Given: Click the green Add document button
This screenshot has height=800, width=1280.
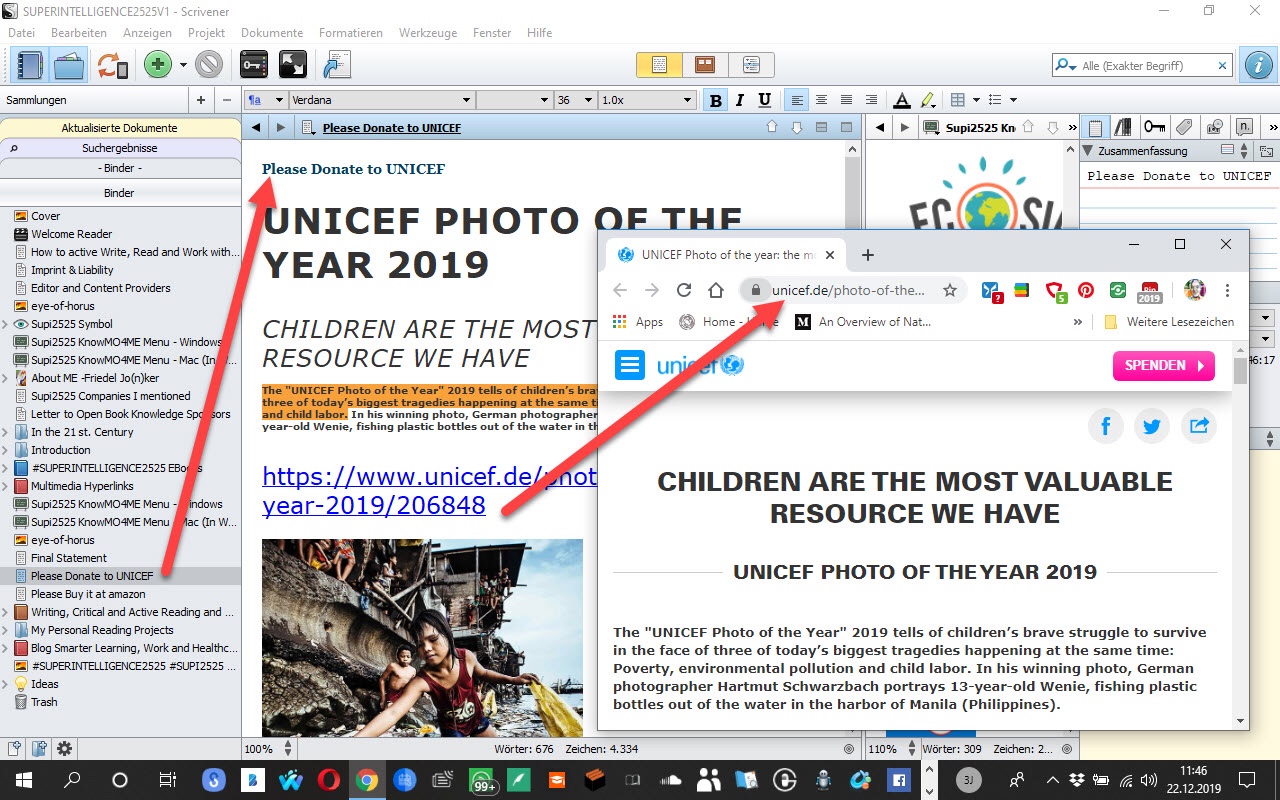Looking at the screenshot, I should 157,65.
